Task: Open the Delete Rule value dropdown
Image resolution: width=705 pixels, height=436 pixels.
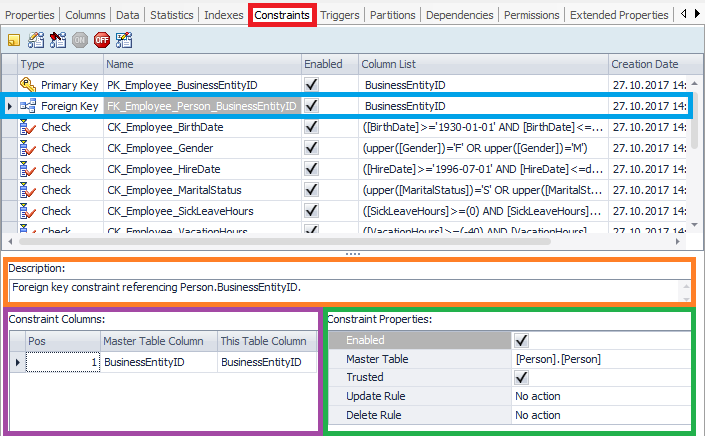Action: 600,415
